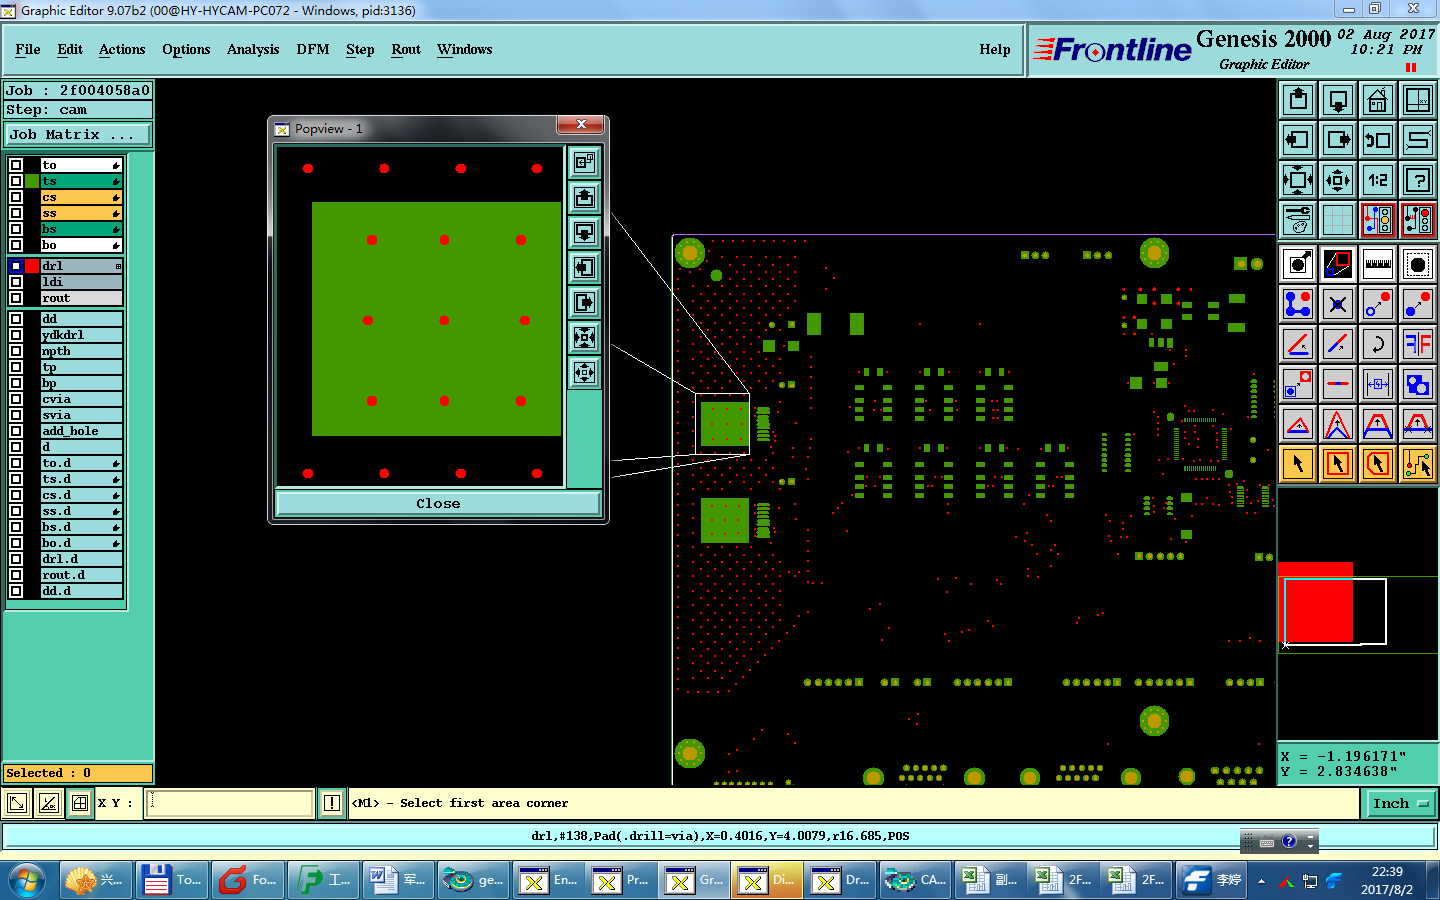Click the 1:2 scale icon
1440x900 pixels.
(x=1378, y=180)
